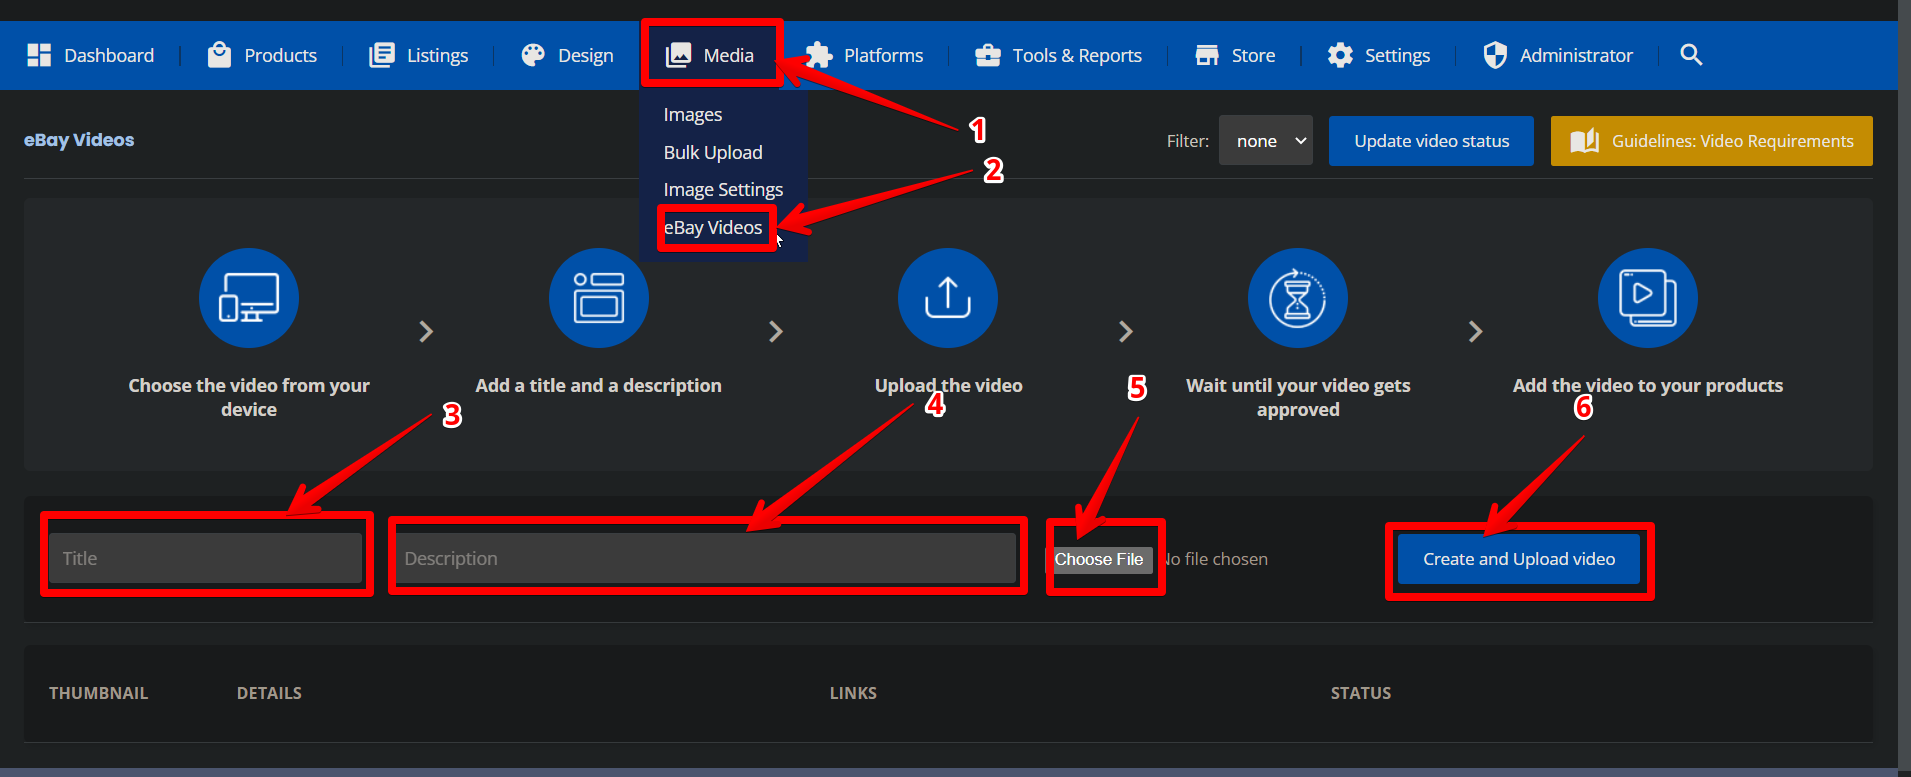The height and width of the screenshot is (777, 1911).
Task: Click the 'No file chosen' label
Action: (1215, 559)
